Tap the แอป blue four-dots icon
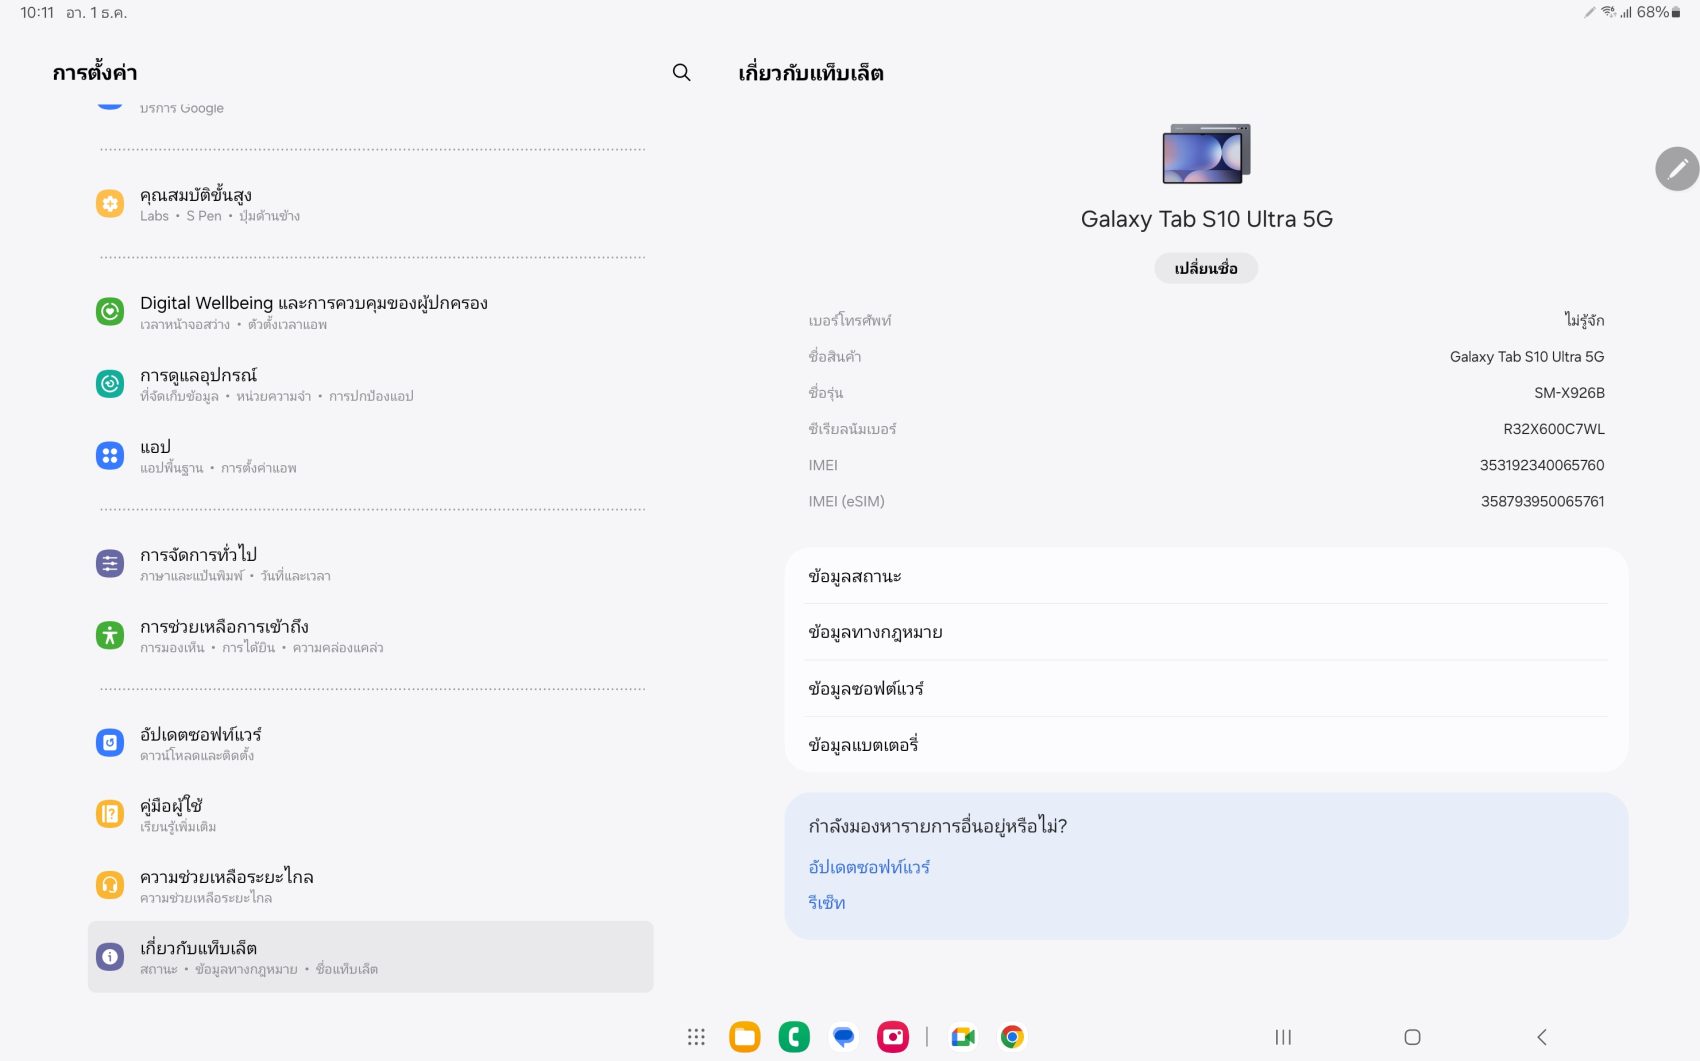Viewport: 1700px width, 1061px height. click(110, 455)
